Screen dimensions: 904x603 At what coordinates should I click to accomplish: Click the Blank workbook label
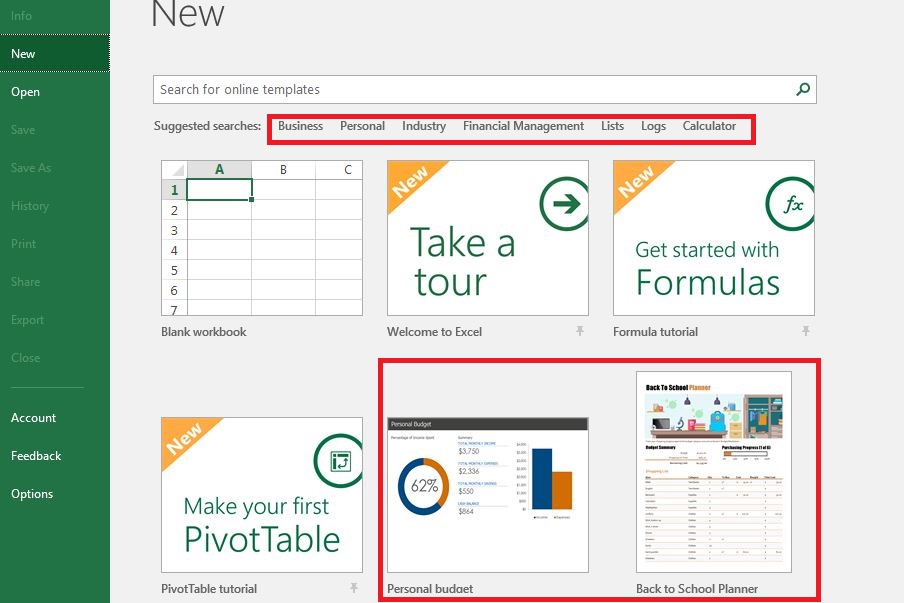(x=204, y=331)
